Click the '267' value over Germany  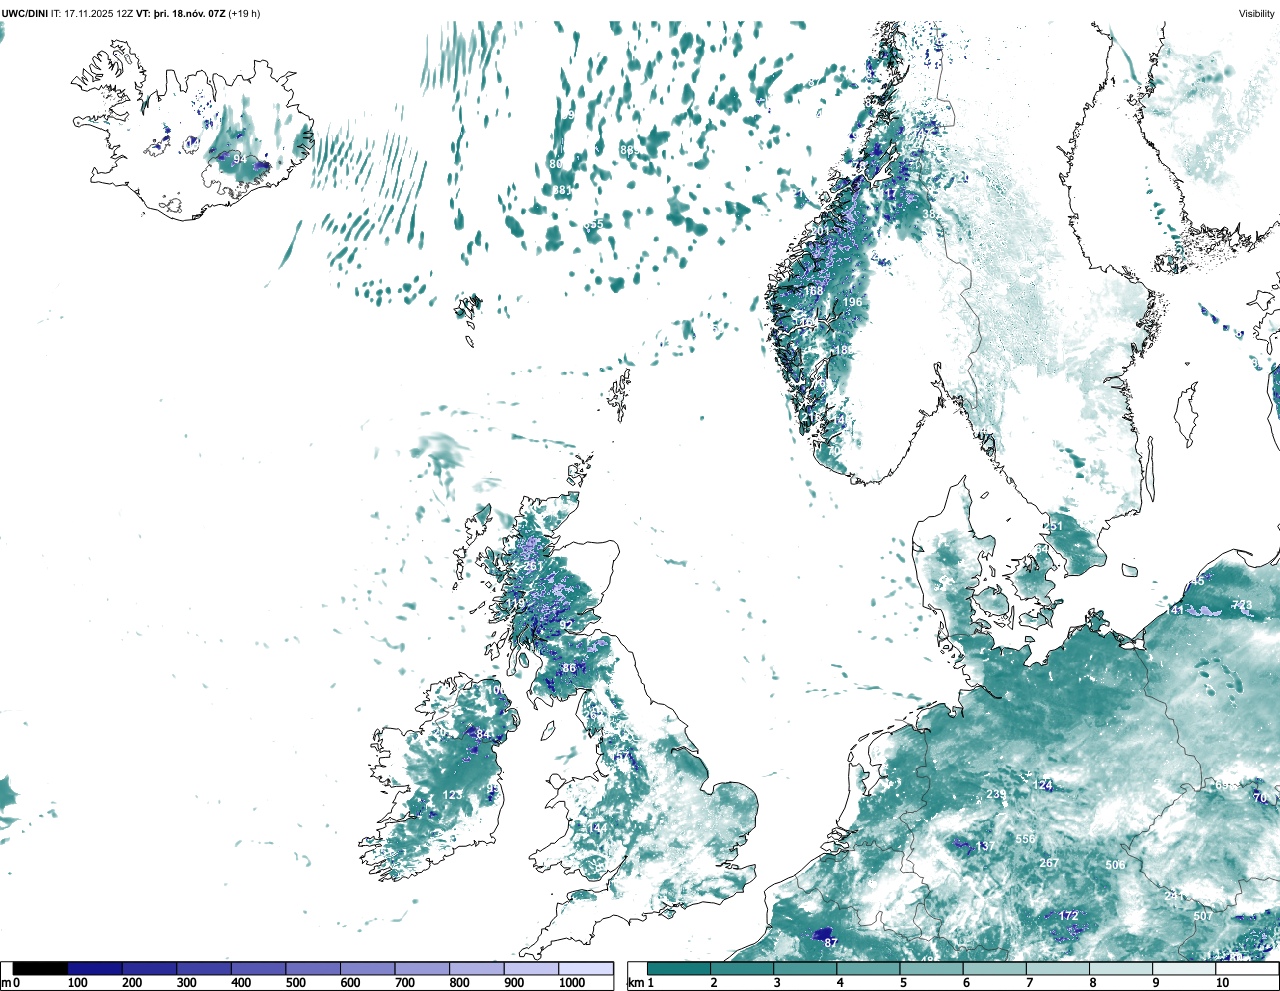coord(1049,863)
